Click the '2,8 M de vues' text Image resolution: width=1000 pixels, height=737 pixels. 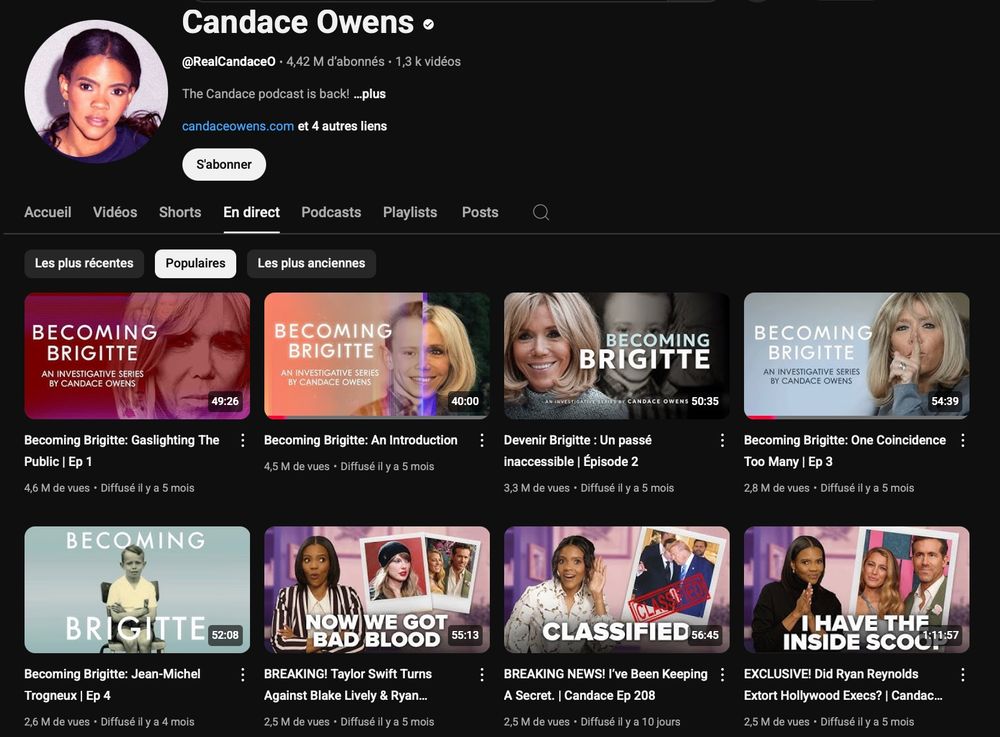[x=776, y=488]
